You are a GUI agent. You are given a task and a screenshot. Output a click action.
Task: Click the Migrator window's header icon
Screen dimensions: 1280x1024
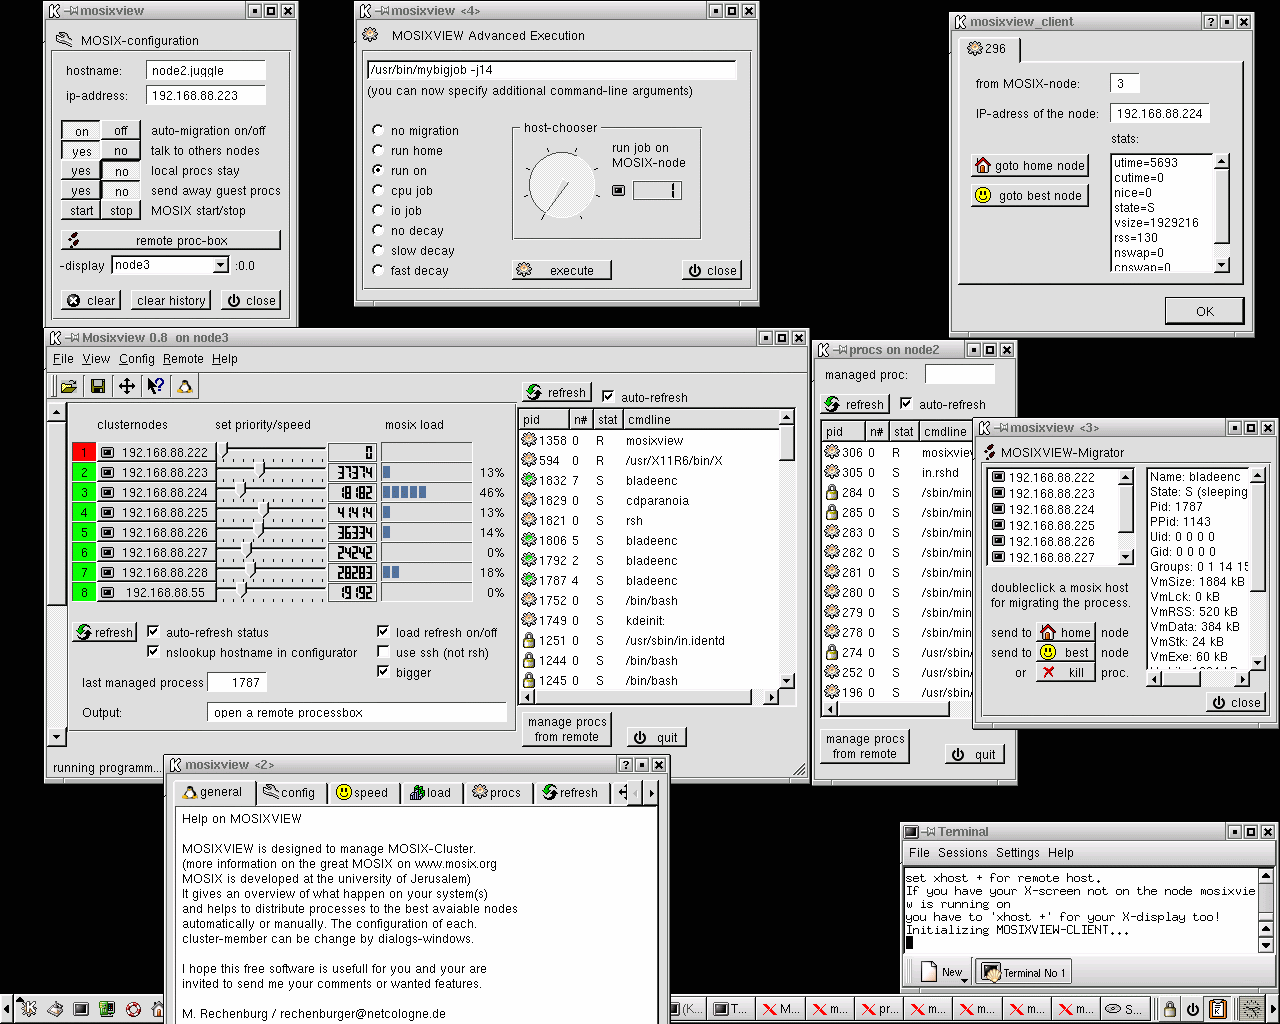[990, 452]
